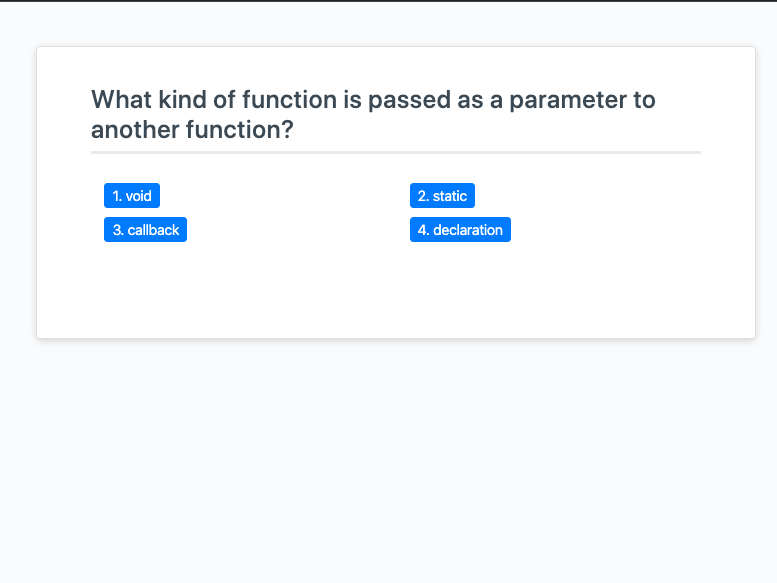777x583 pixels.
Task: Choose the '2. static' answer button
Action: pyautogui.click(x=443, y=196)
